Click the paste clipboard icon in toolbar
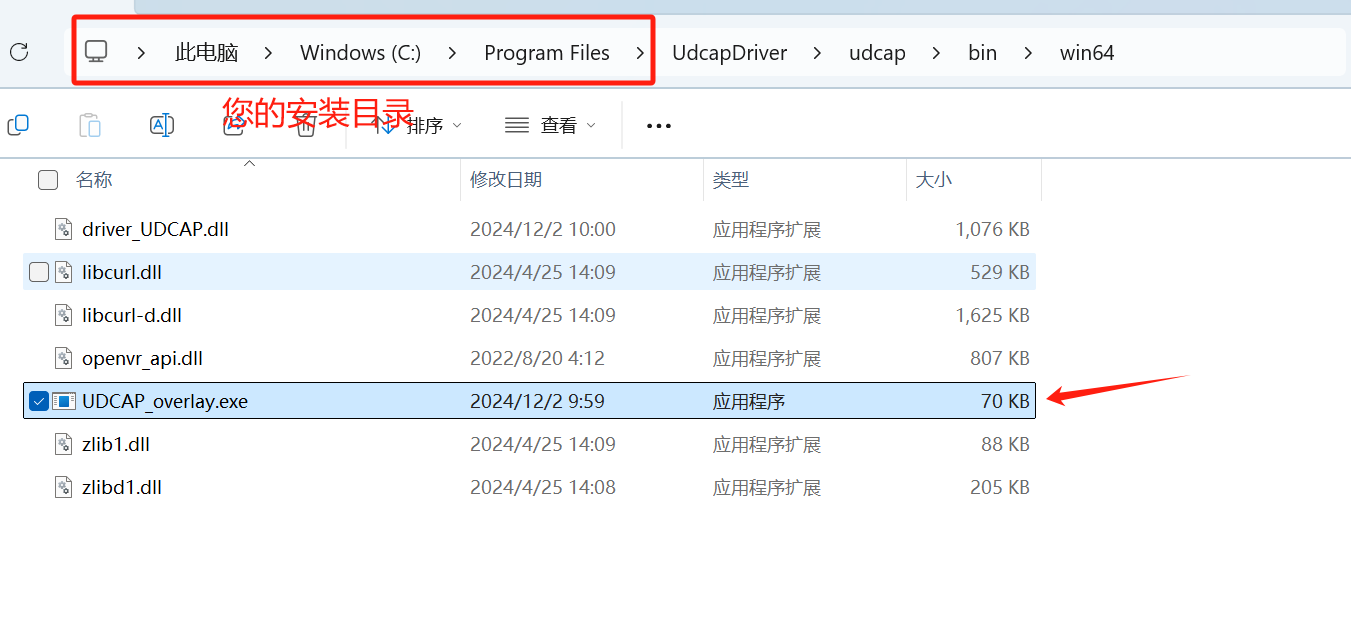This screenshot has height=627, width=1351. 90,125
